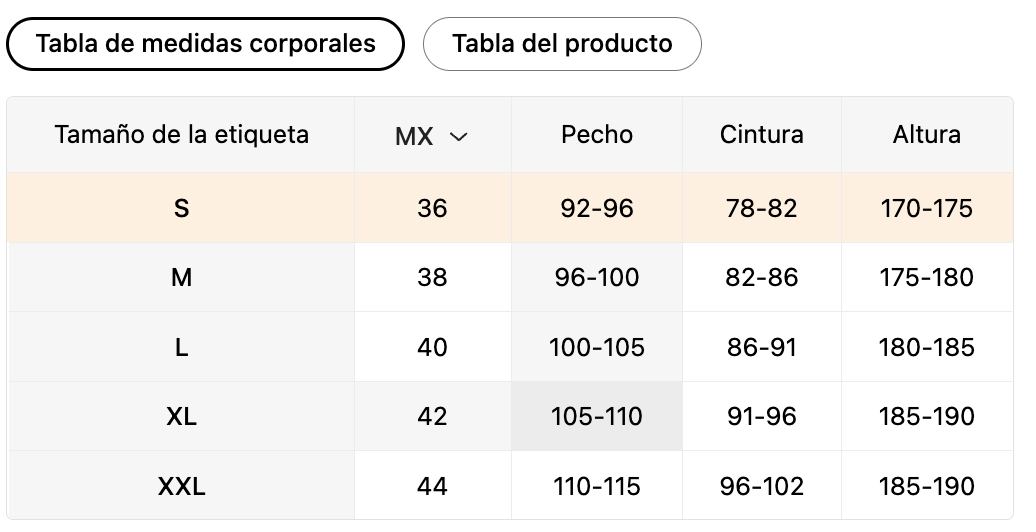Select the L size row label
Screen dimensions: 1036x532
(181, 347)
